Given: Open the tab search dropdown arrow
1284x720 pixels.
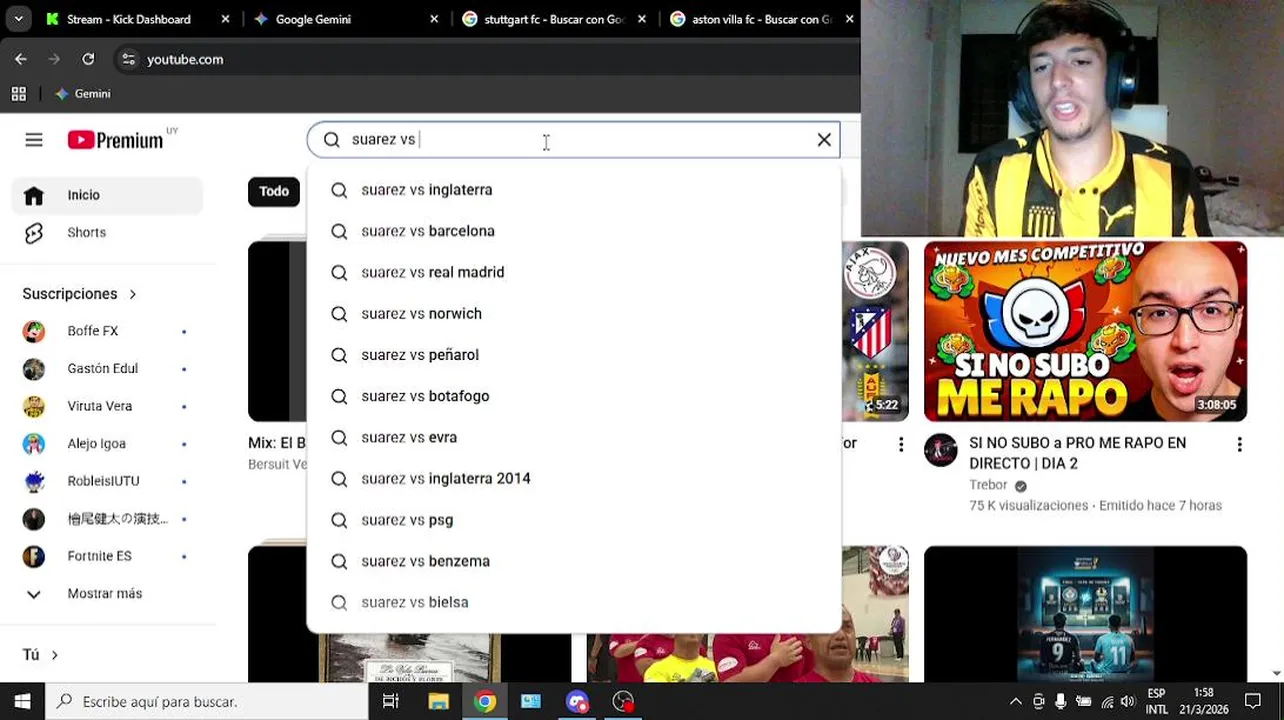Looking at the screenshot, I should 18,19.
